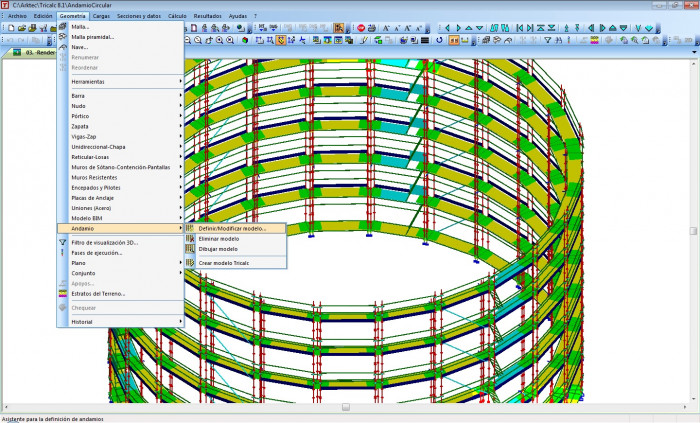Click the teal right arrow navigation icon
The height and width of the screenshot is (423, 700).
tap(458, 28)
